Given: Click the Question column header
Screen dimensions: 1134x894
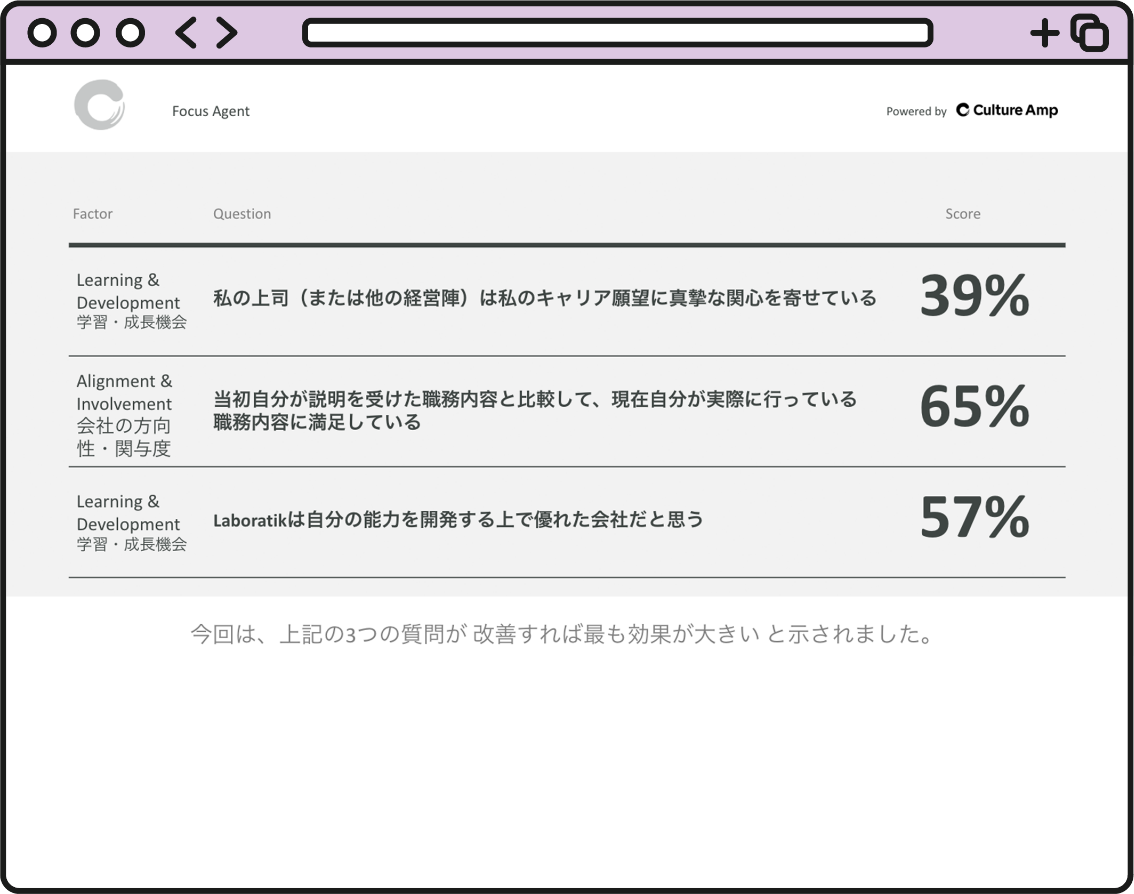Looking at the screenshot, I should [242, 214].
